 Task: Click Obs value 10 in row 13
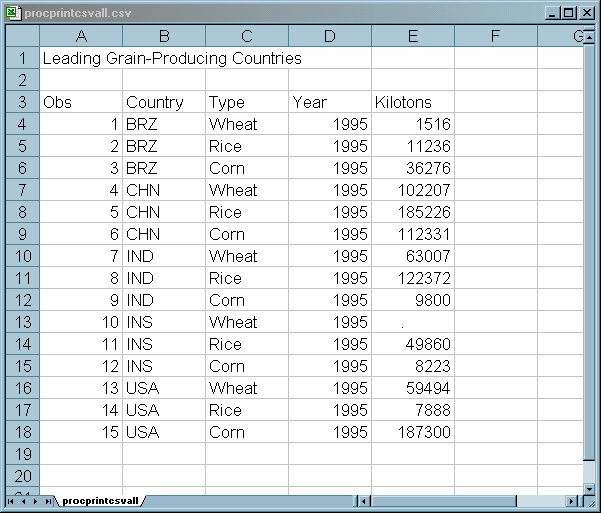pos(81,322)
